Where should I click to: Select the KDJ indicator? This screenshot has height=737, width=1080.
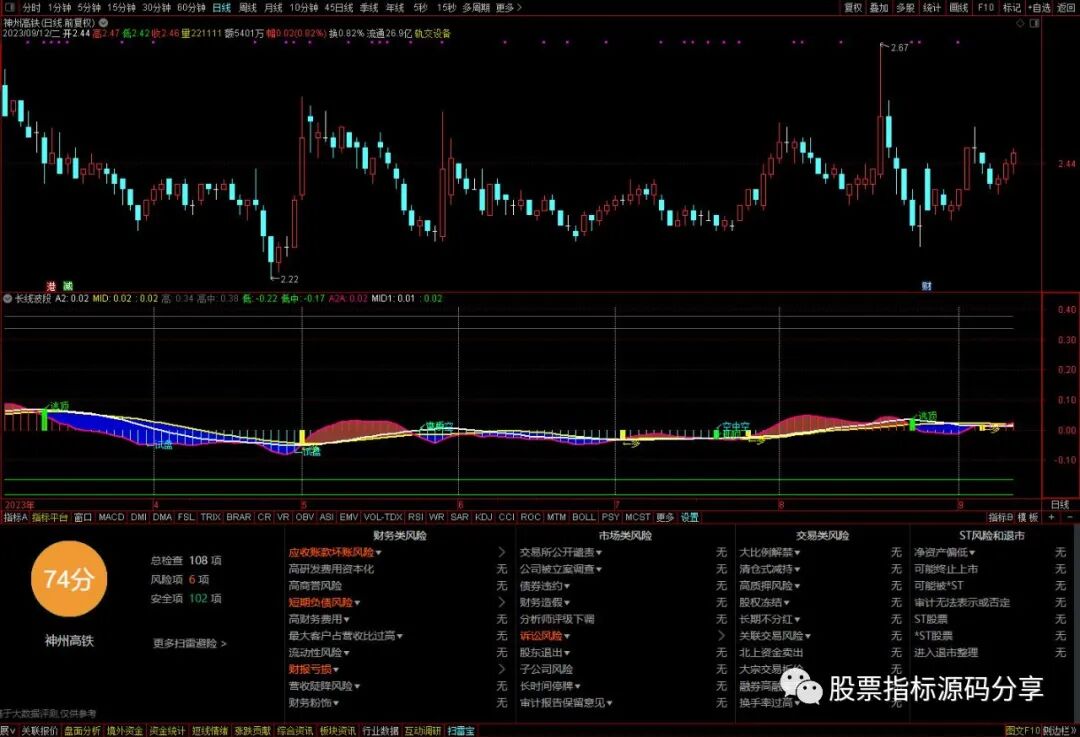[484, 517]
